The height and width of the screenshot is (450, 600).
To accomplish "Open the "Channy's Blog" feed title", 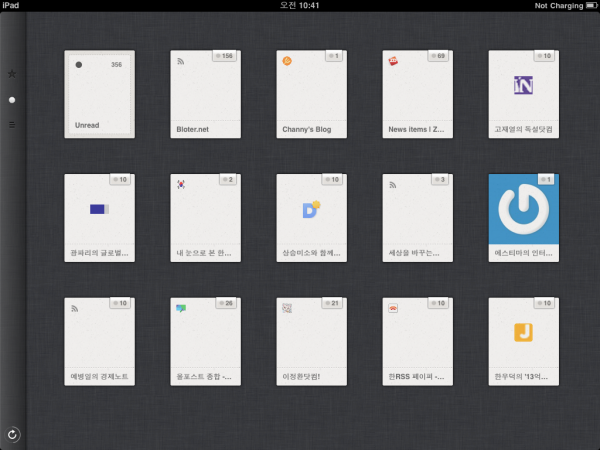I will click(307, 129).
